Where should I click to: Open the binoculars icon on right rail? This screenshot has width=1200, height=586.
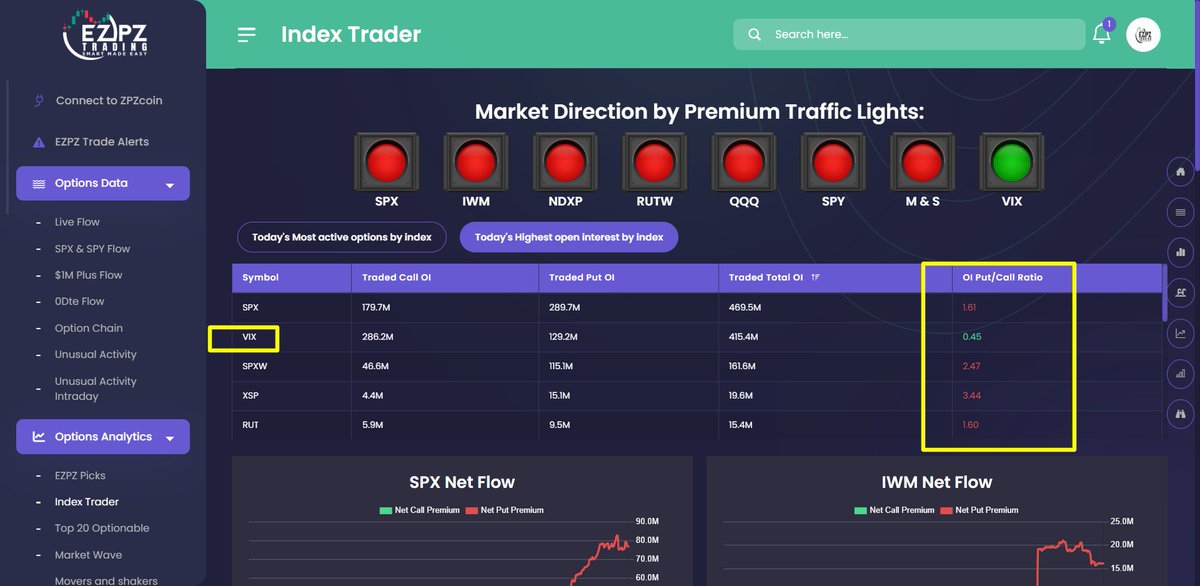point(1180,413)
